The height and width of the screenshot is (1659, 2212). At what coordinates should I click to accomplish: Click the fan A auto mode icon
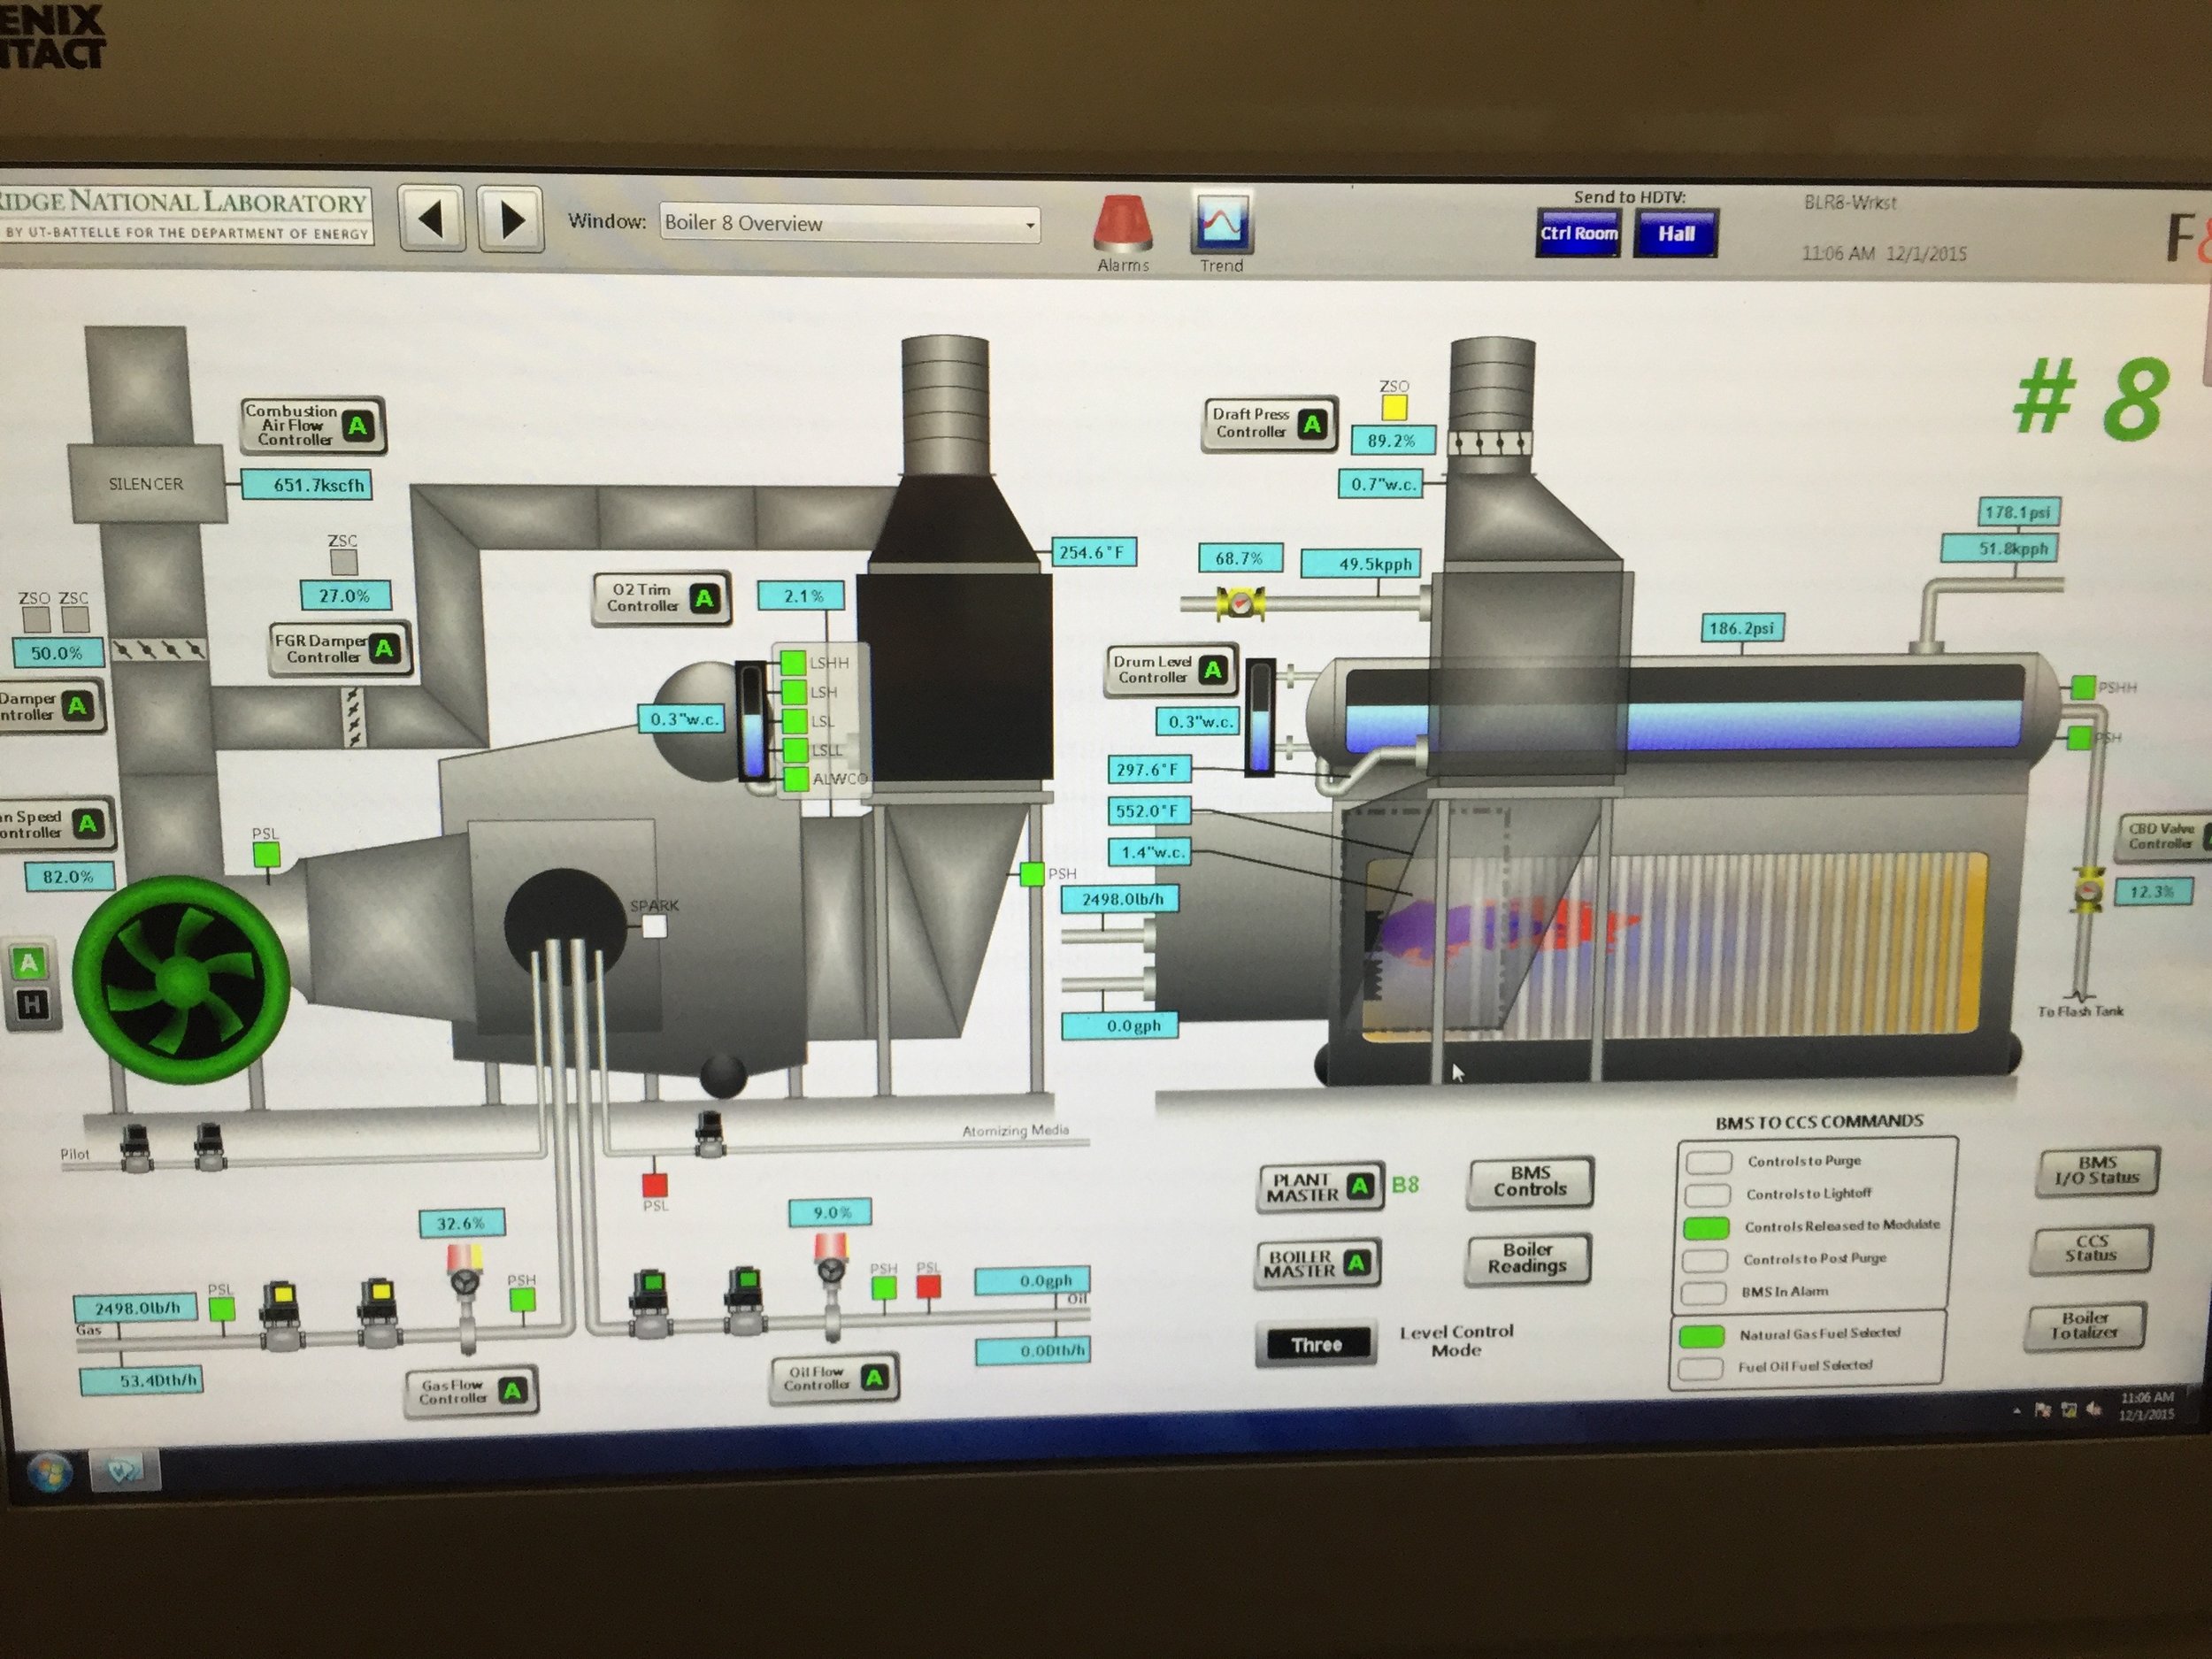29,963
